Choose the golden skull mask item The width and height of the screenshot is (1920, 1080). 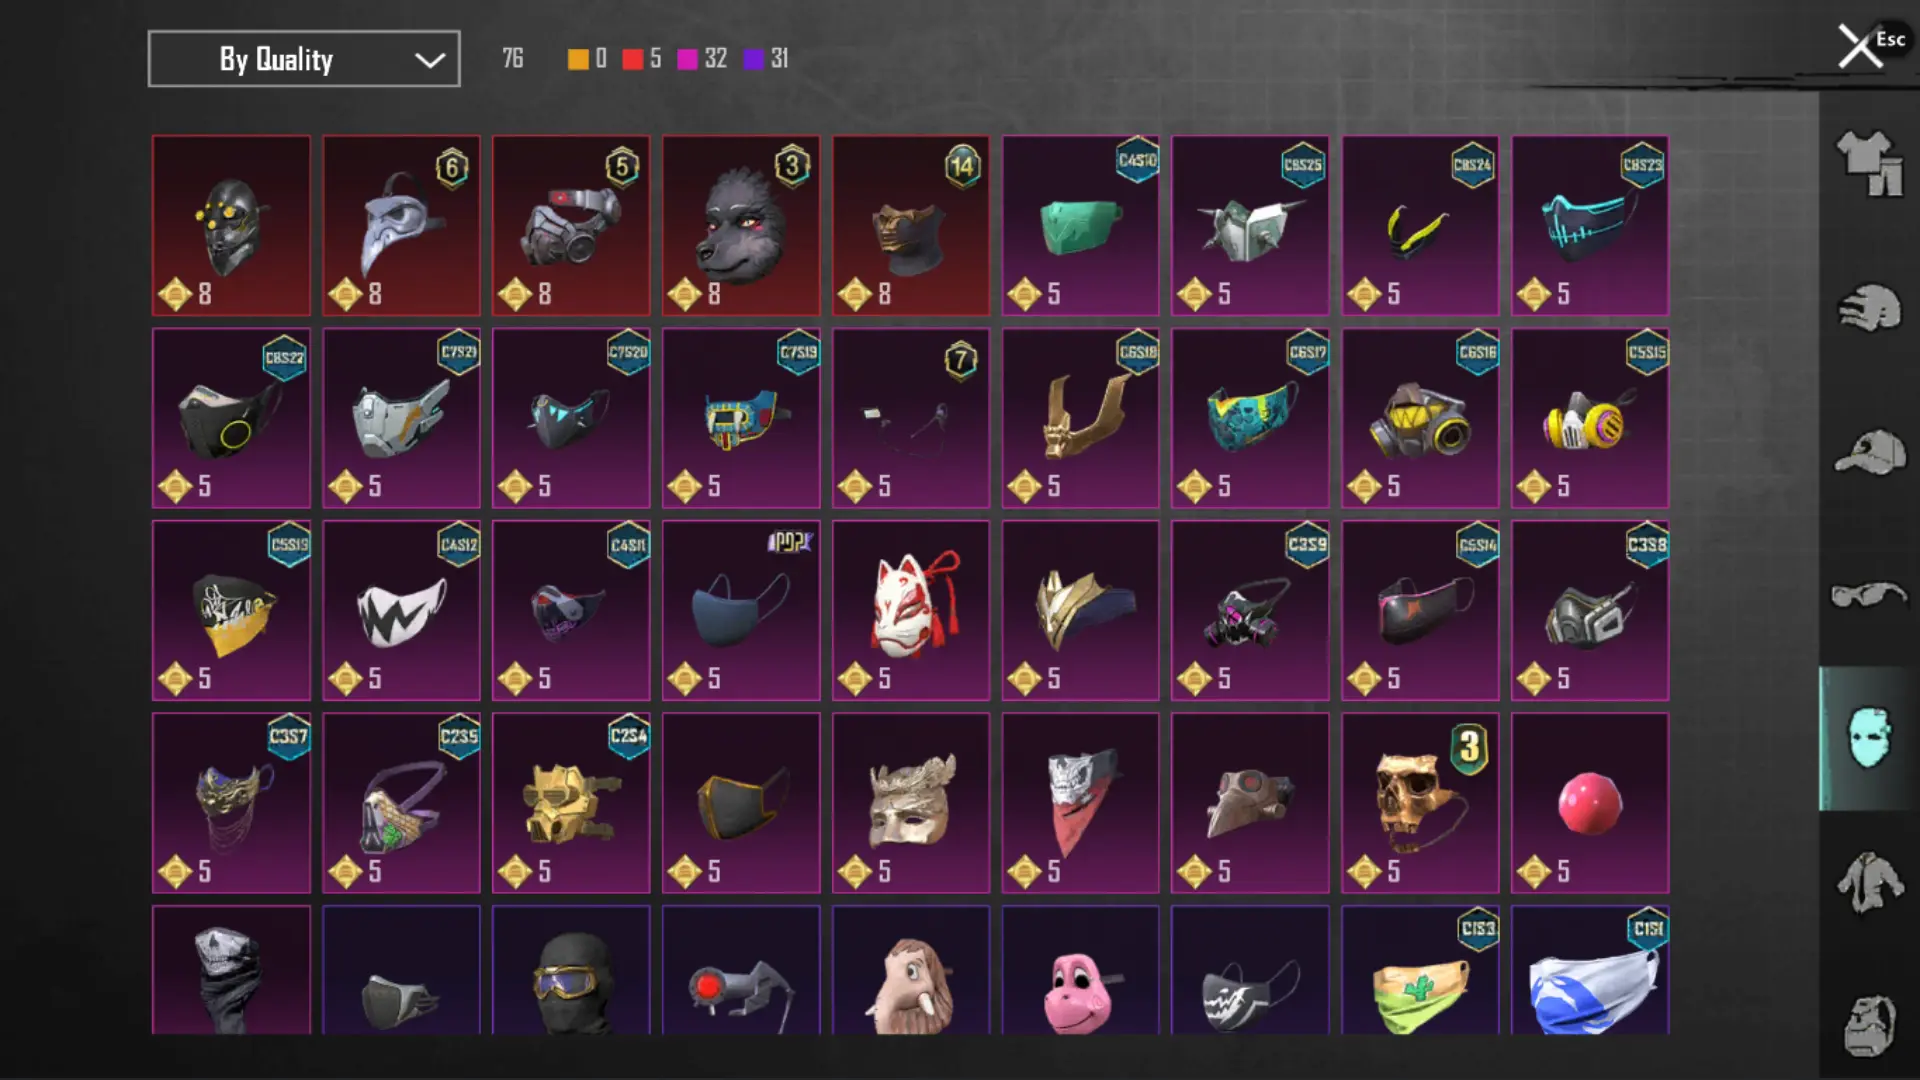click(x=1420, y=803)
